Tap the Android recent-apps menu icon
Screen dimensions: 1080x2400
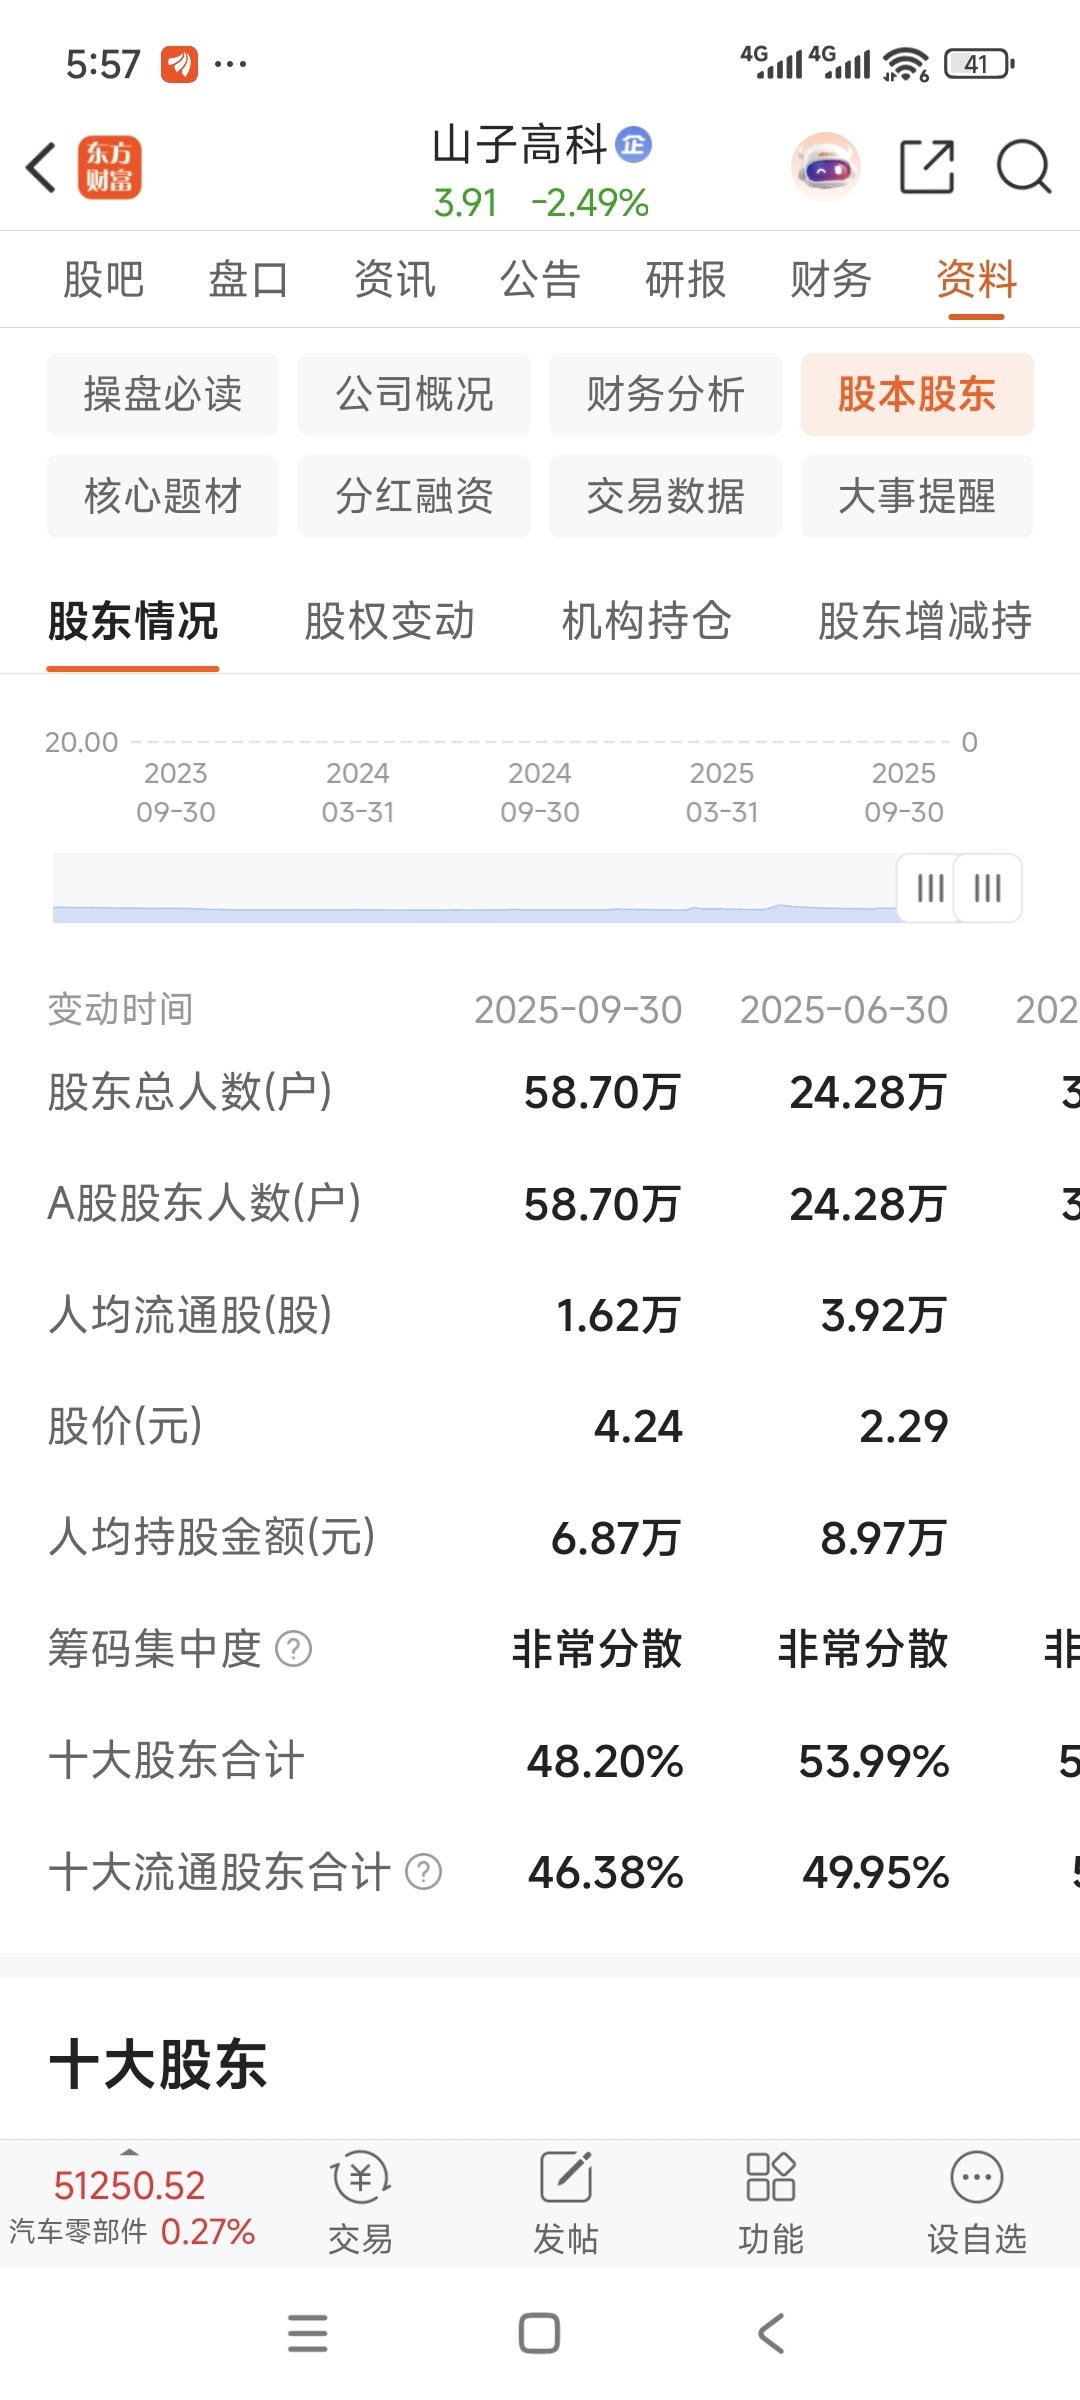[x=308, y=2333]
